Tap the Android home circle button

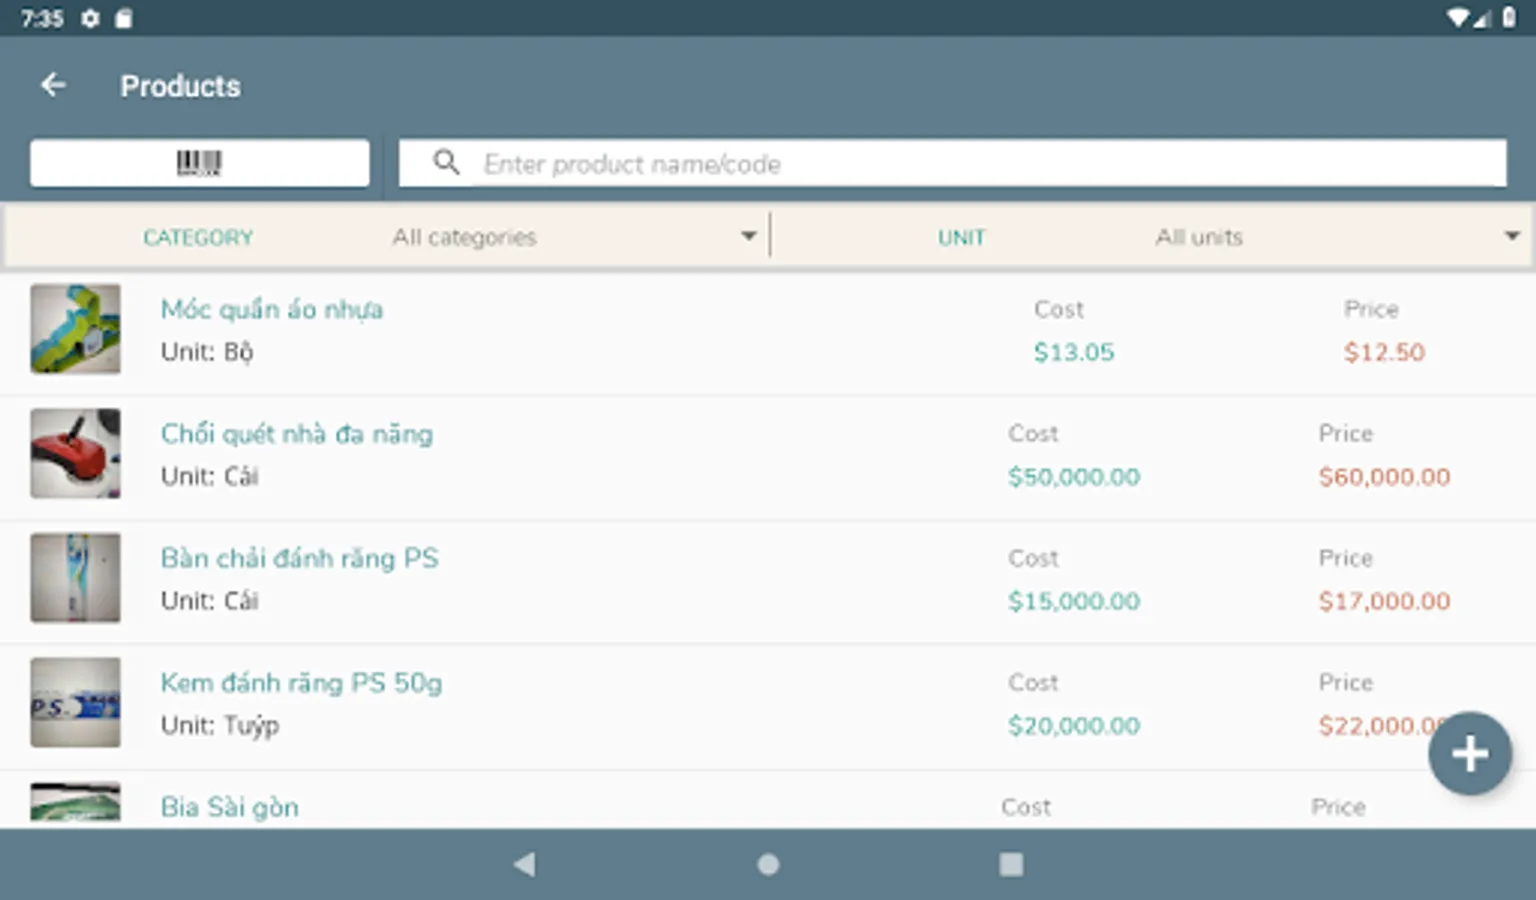pos(768,864)
